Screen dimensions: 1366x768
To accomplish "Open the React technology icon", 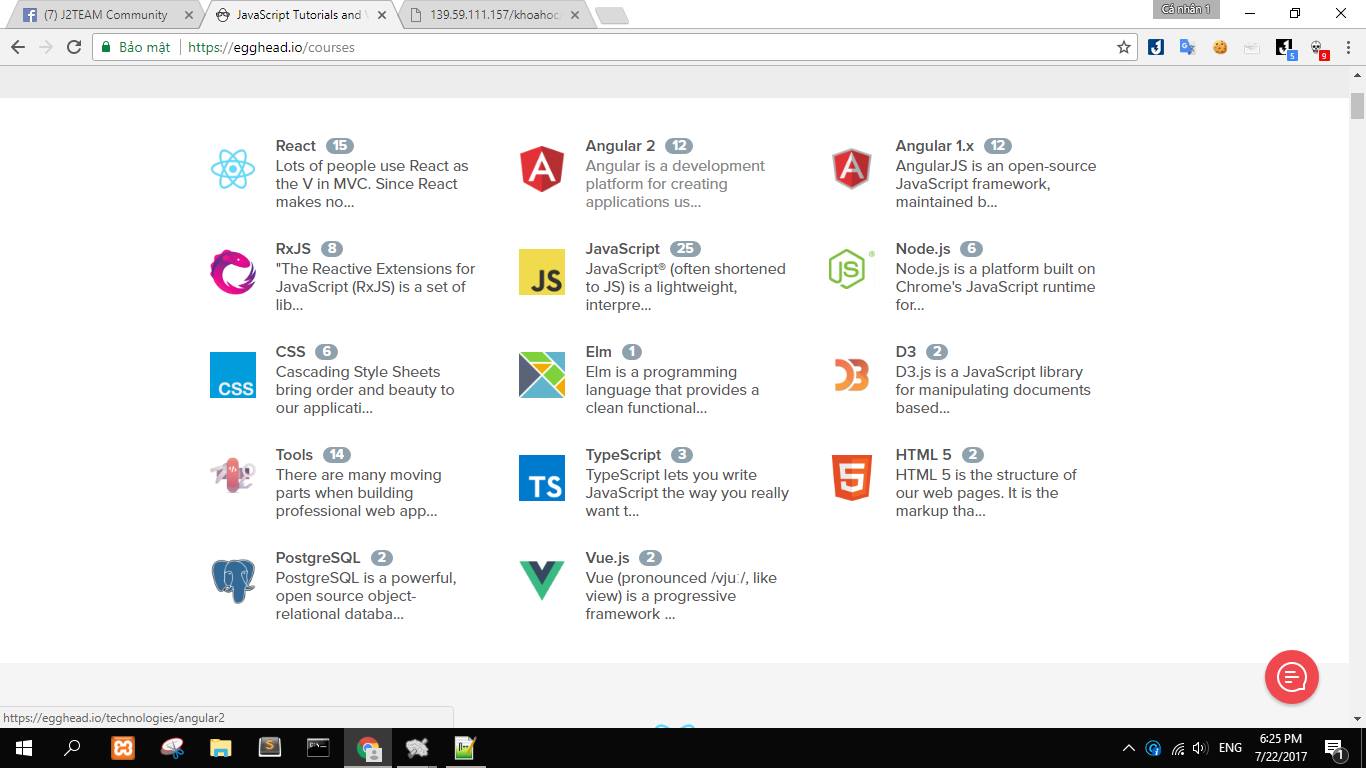I will (x=233, y=169).
